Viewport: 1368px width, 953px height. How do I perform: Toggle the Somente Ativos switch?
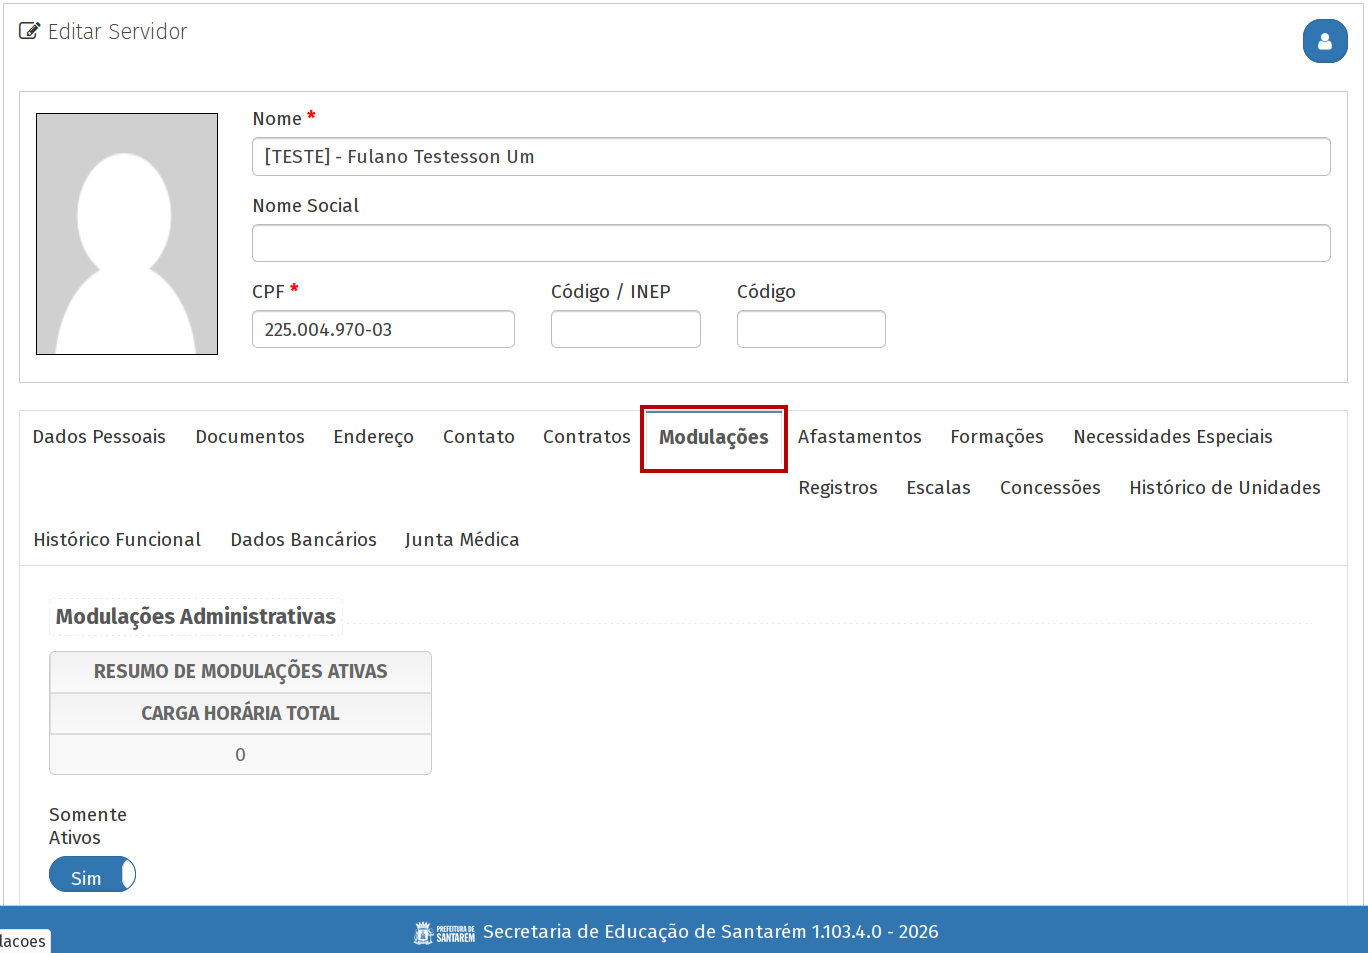pyautogui.click(x=92, y=875)
